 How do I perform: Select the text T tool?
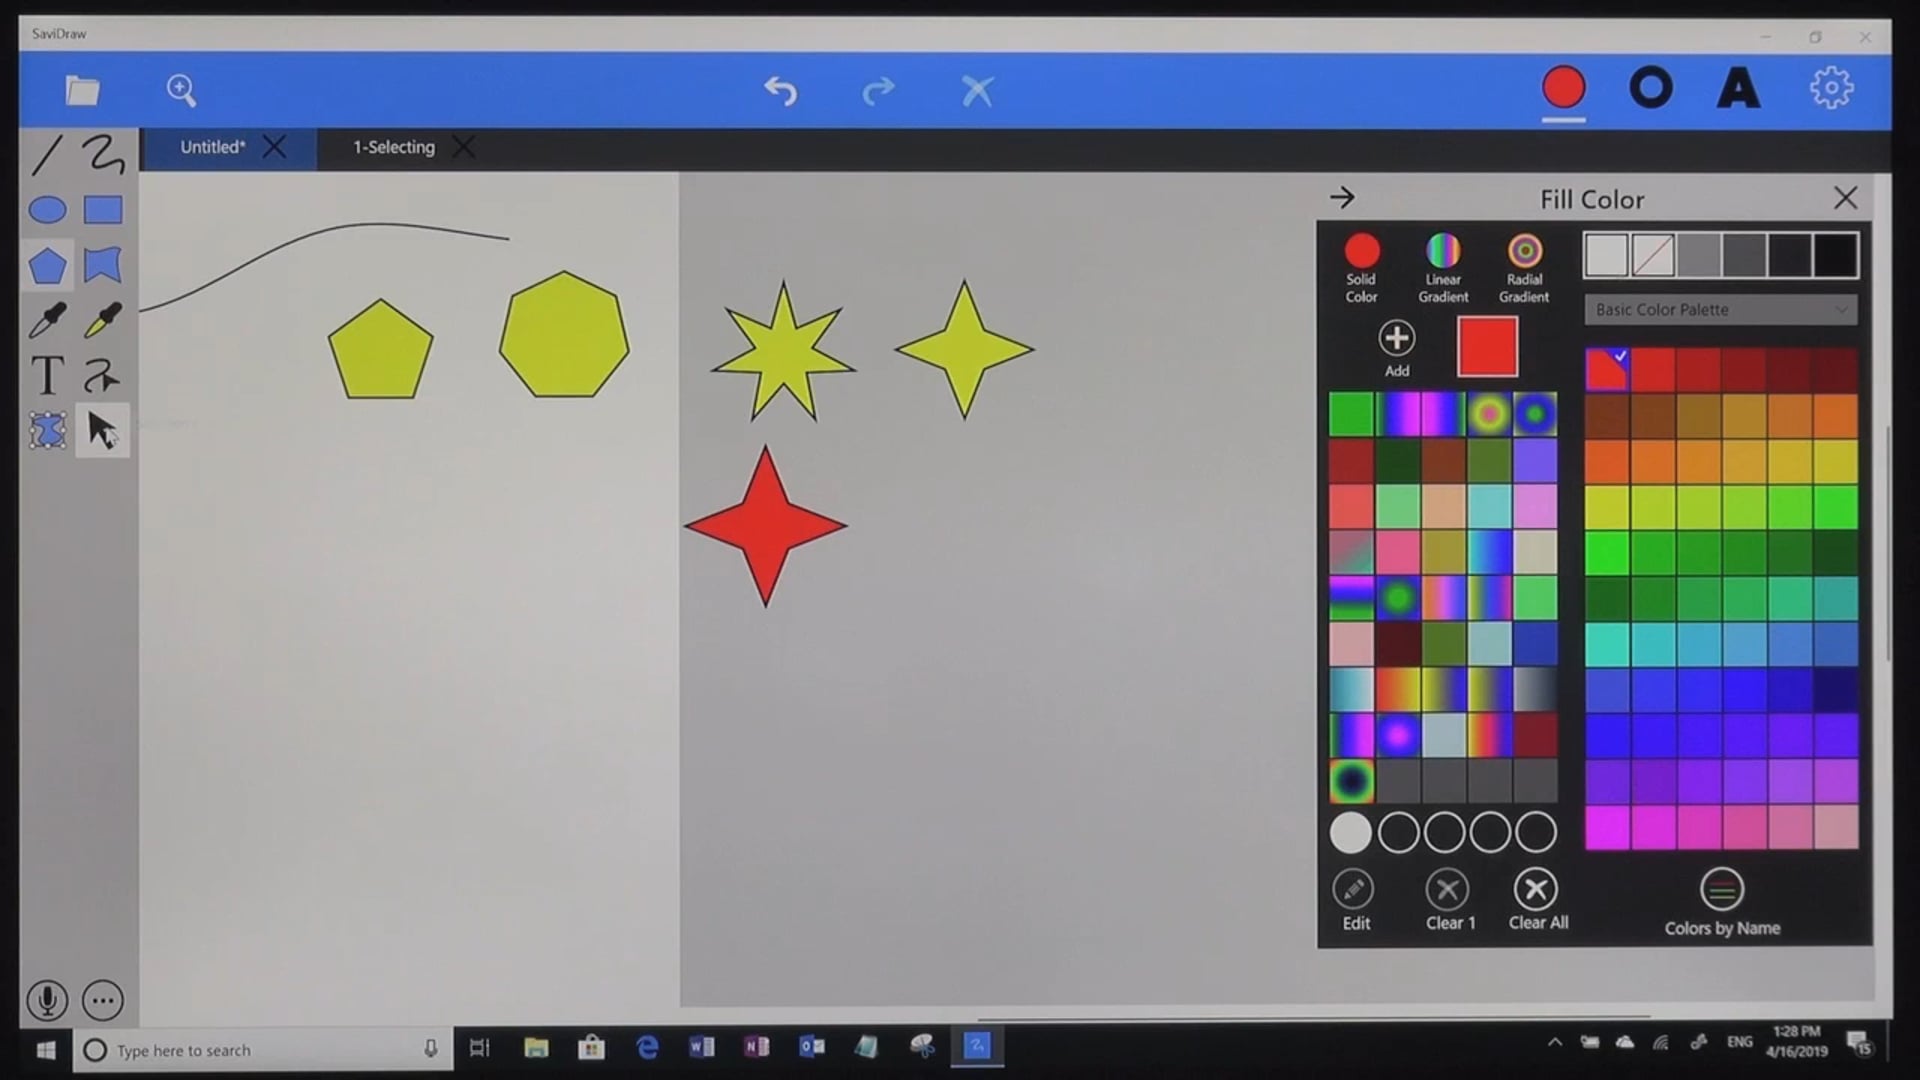pyautogui.click(x=47, y=376)
